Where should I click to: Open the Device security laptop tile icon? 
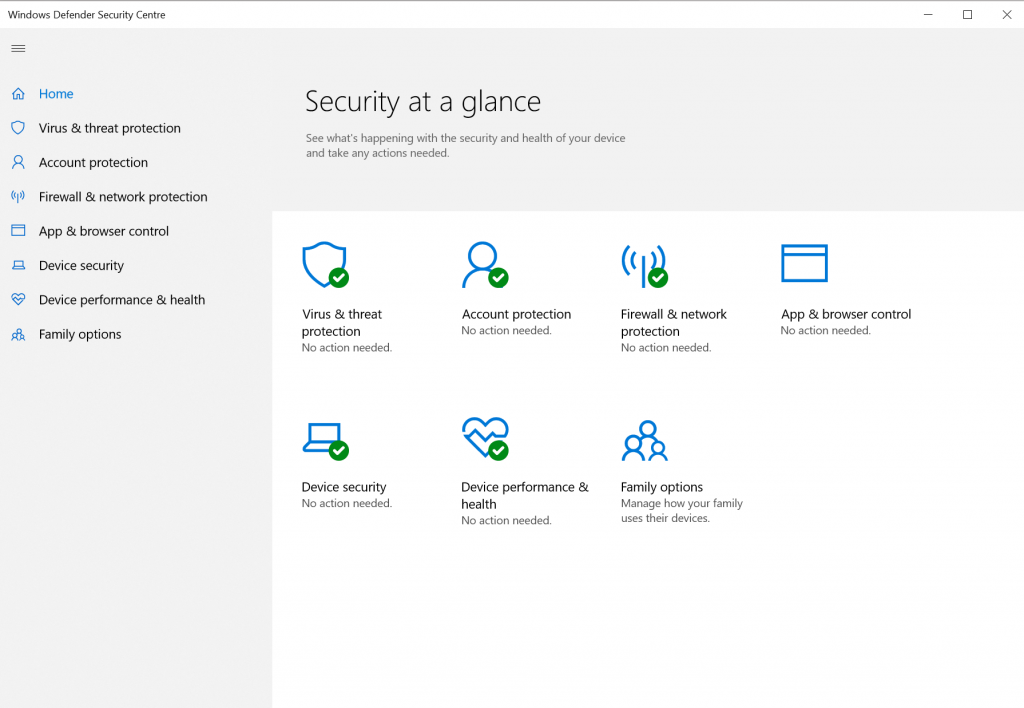(325, 441)
